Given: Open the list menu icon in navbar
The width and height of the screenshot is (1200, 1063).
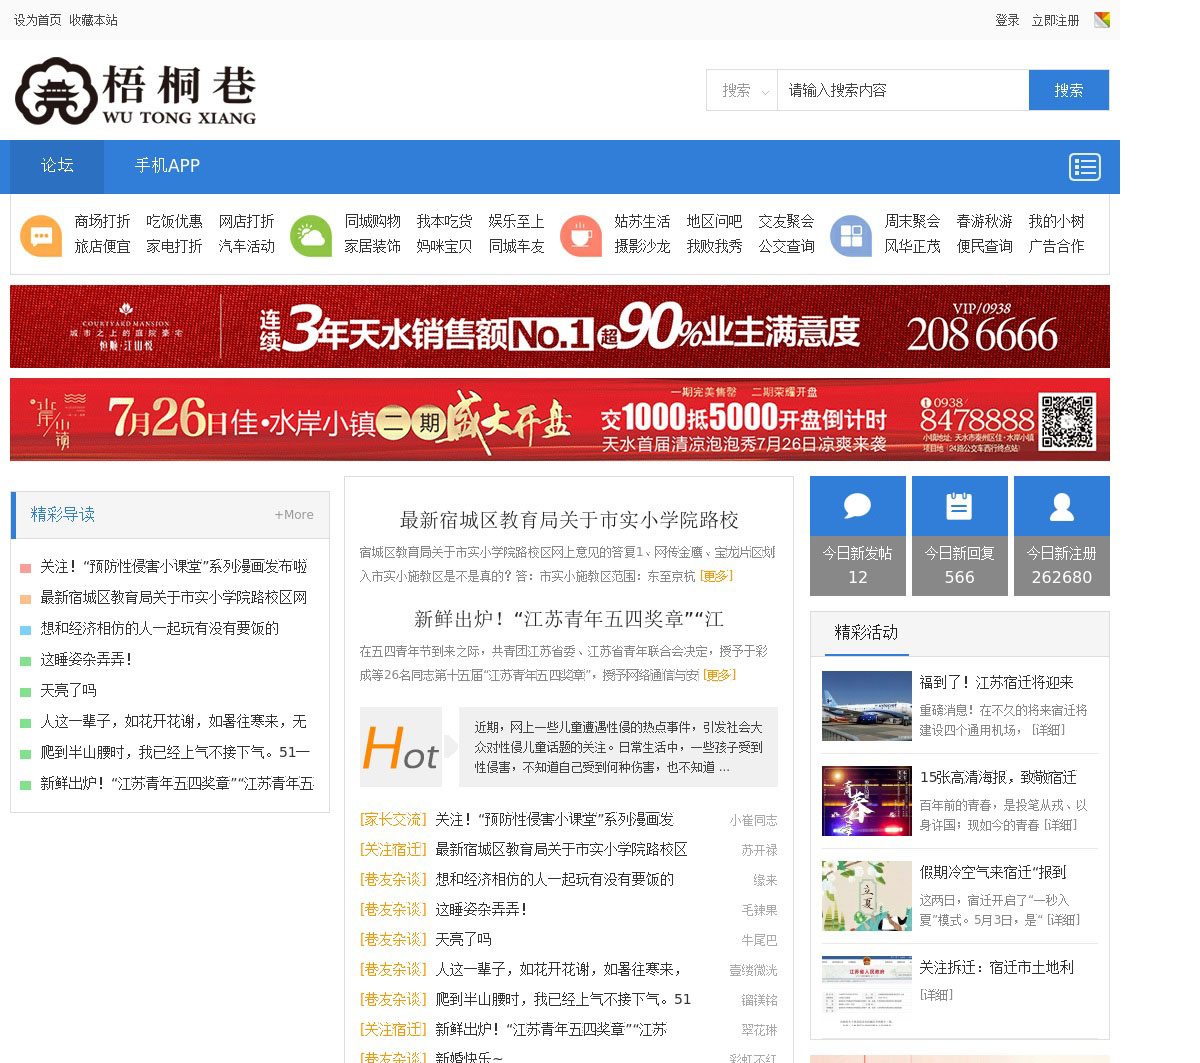Looking at the screenshot, I should [x=1084, y=167].
